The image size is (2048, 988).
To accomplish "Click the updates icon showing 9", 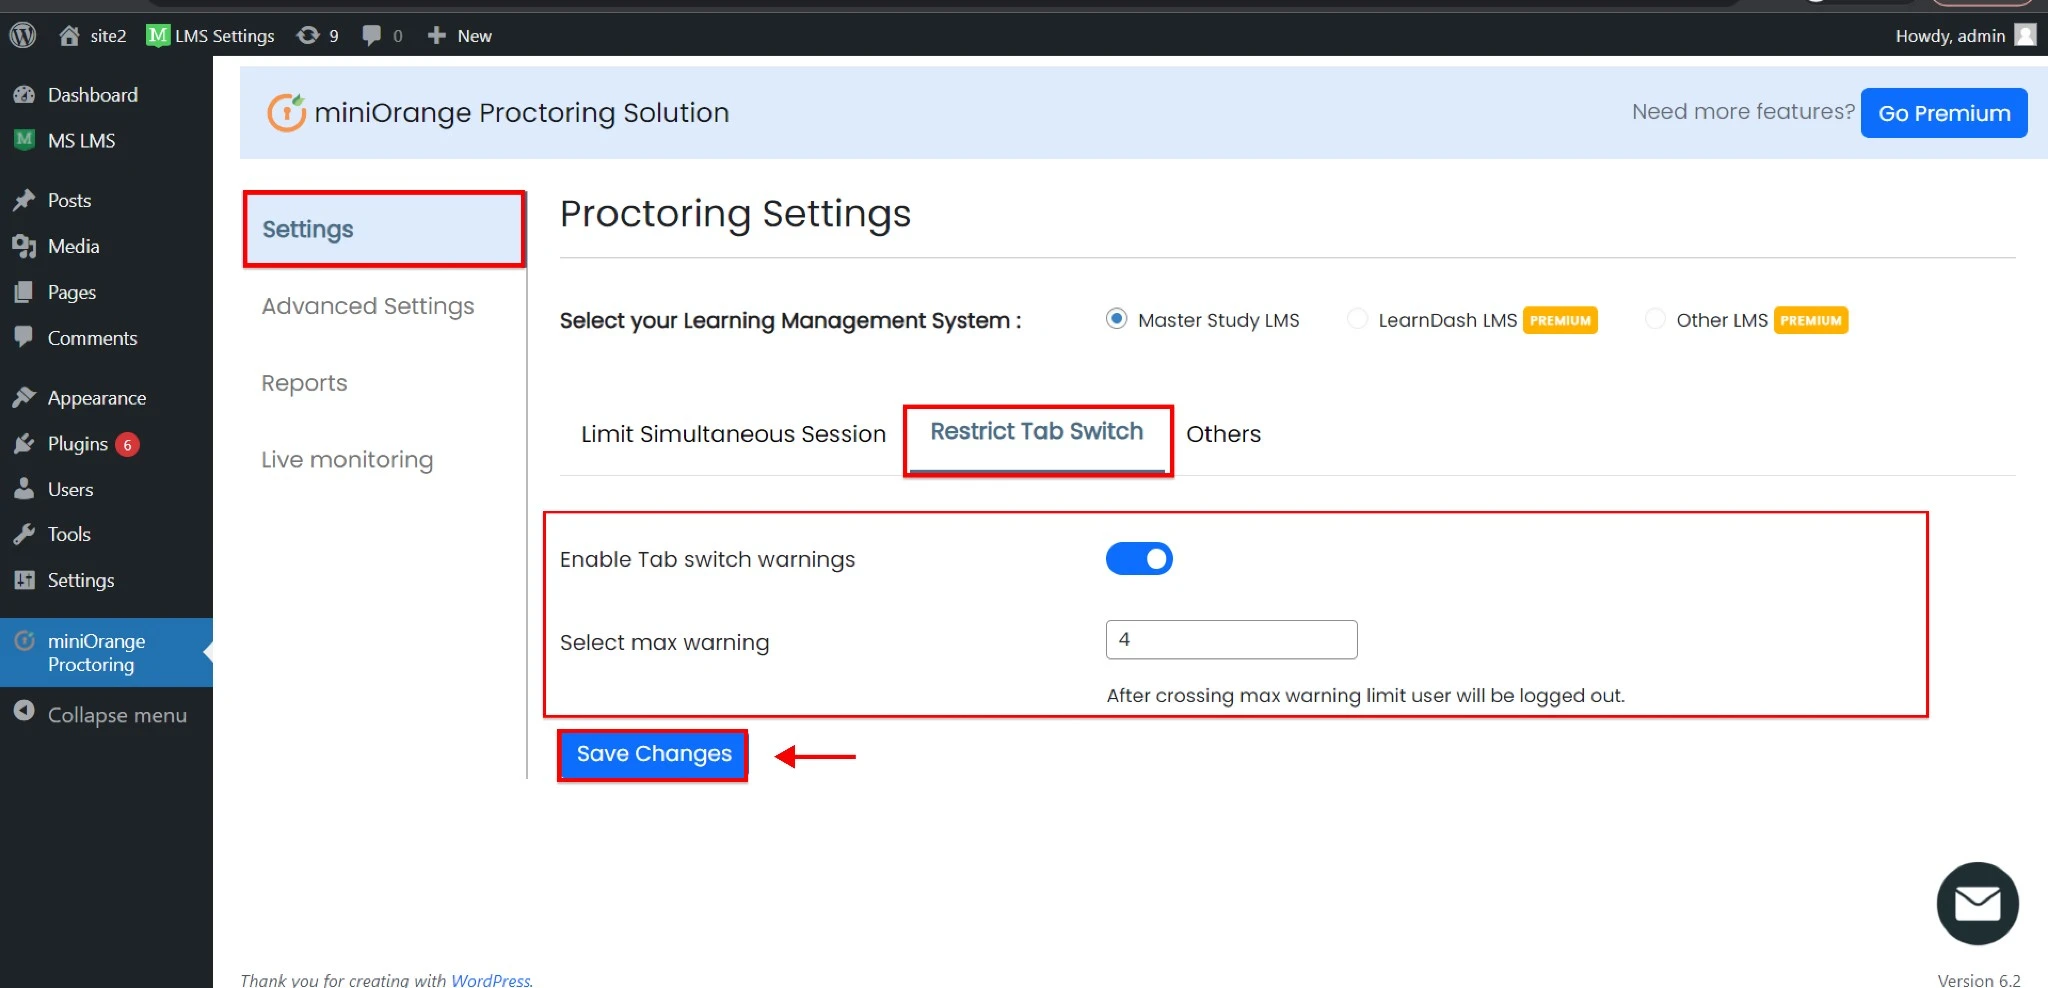I will point(308,35).
